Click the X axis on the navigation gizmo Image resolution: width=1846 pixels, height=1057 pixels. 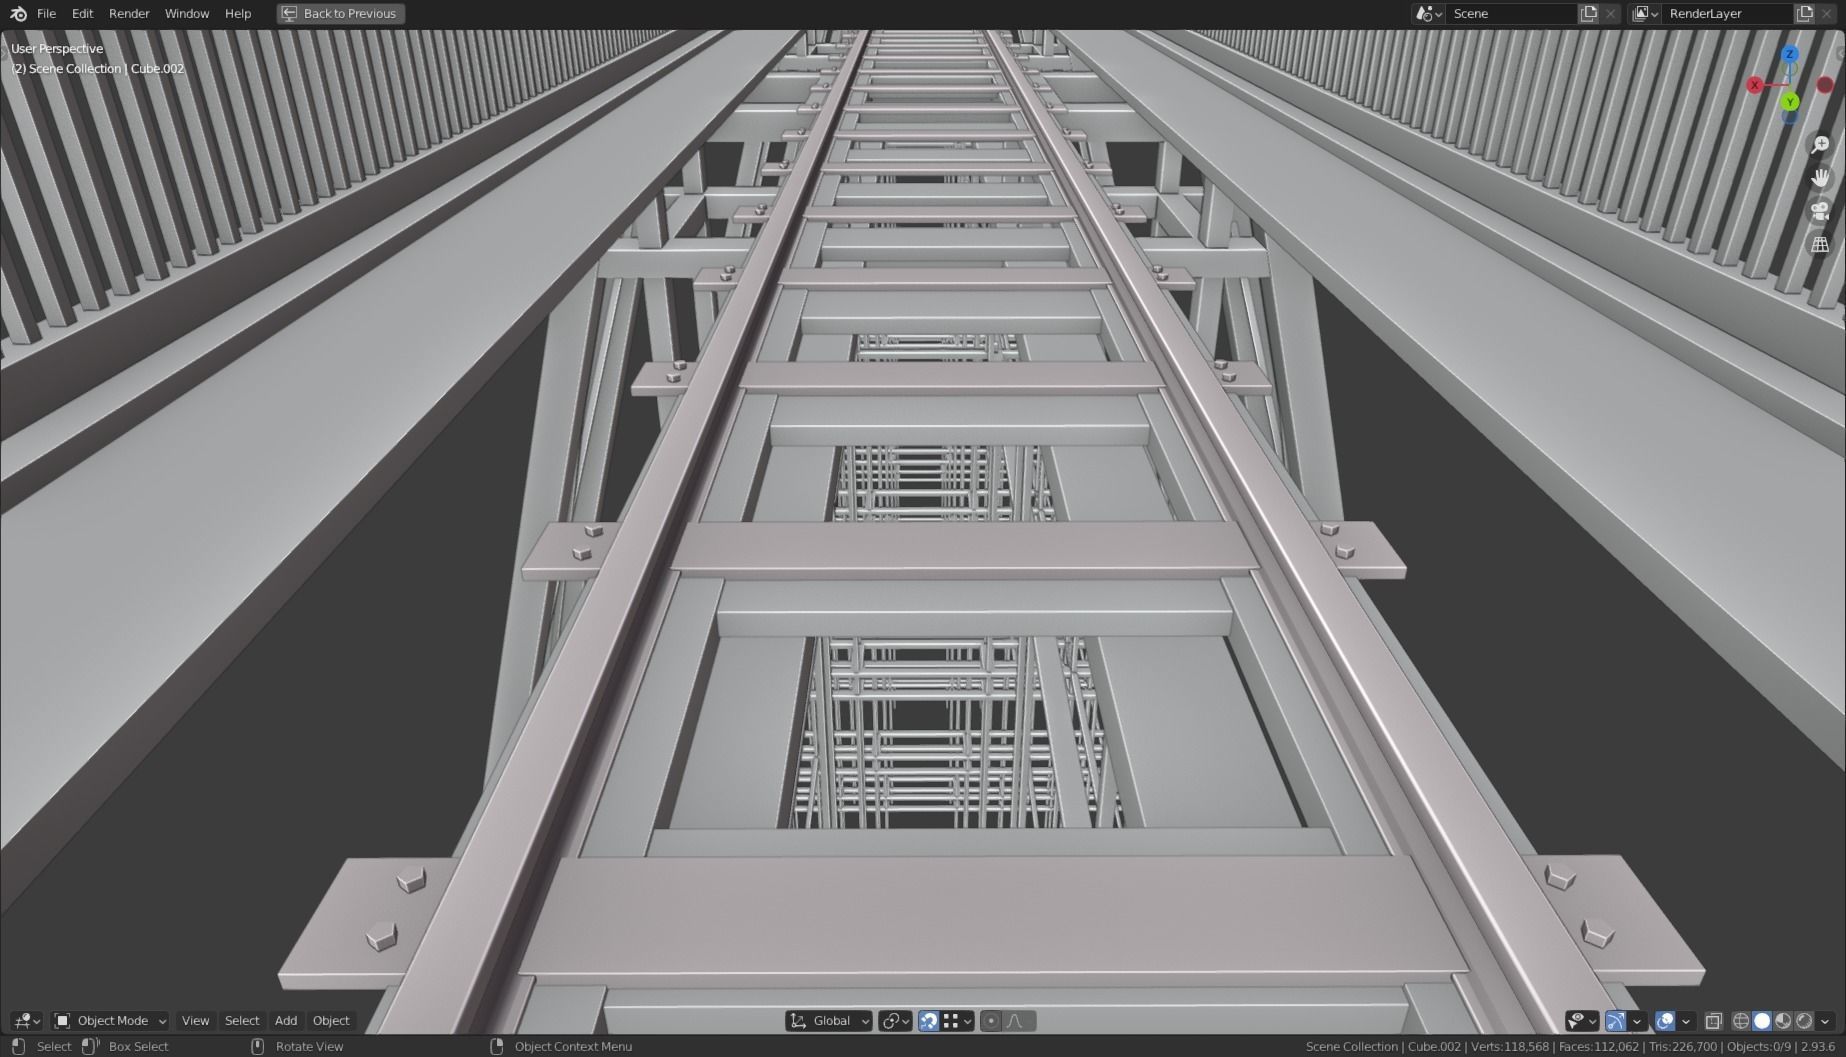[x=1754, y=85]
